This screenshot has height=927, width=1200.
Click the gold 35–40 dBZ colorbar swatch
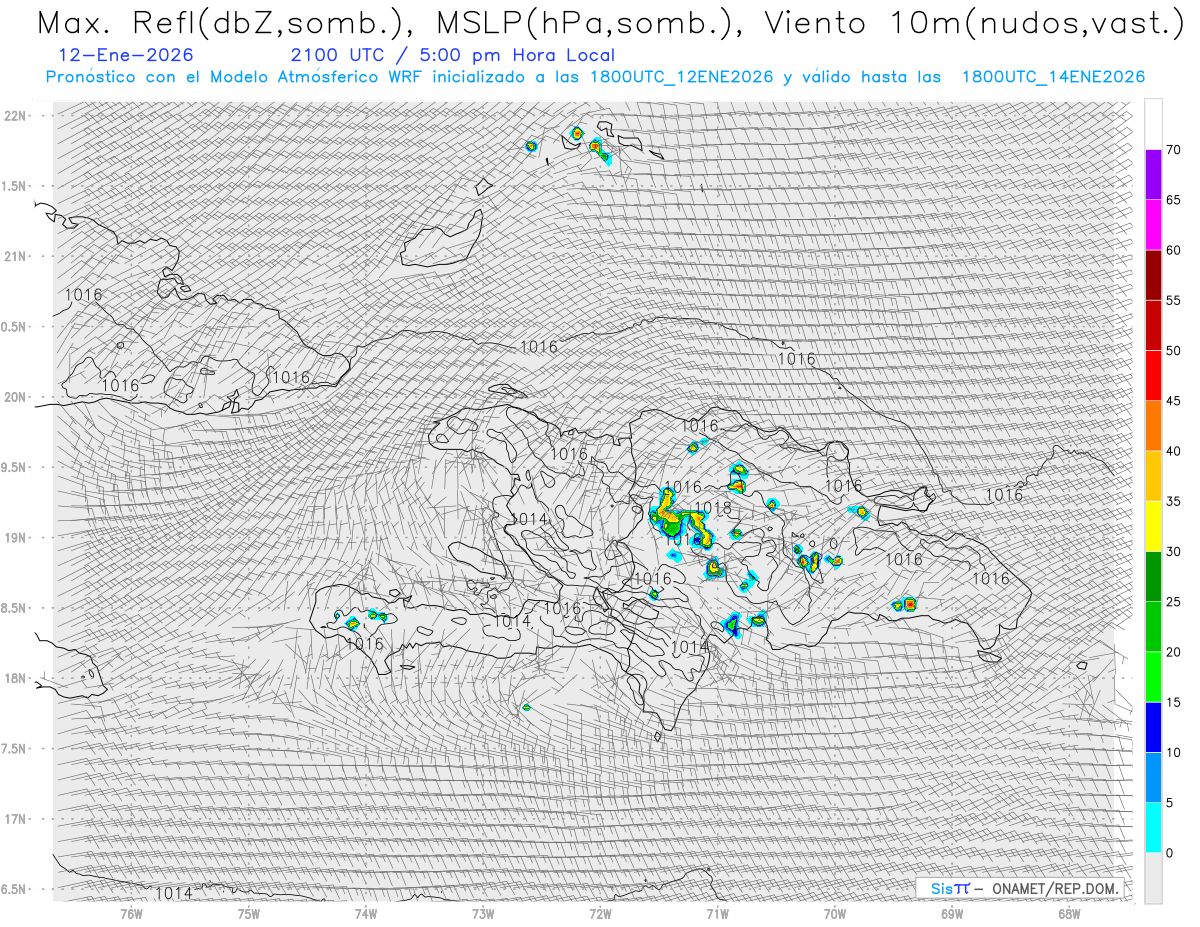(x=1153, y=476)
